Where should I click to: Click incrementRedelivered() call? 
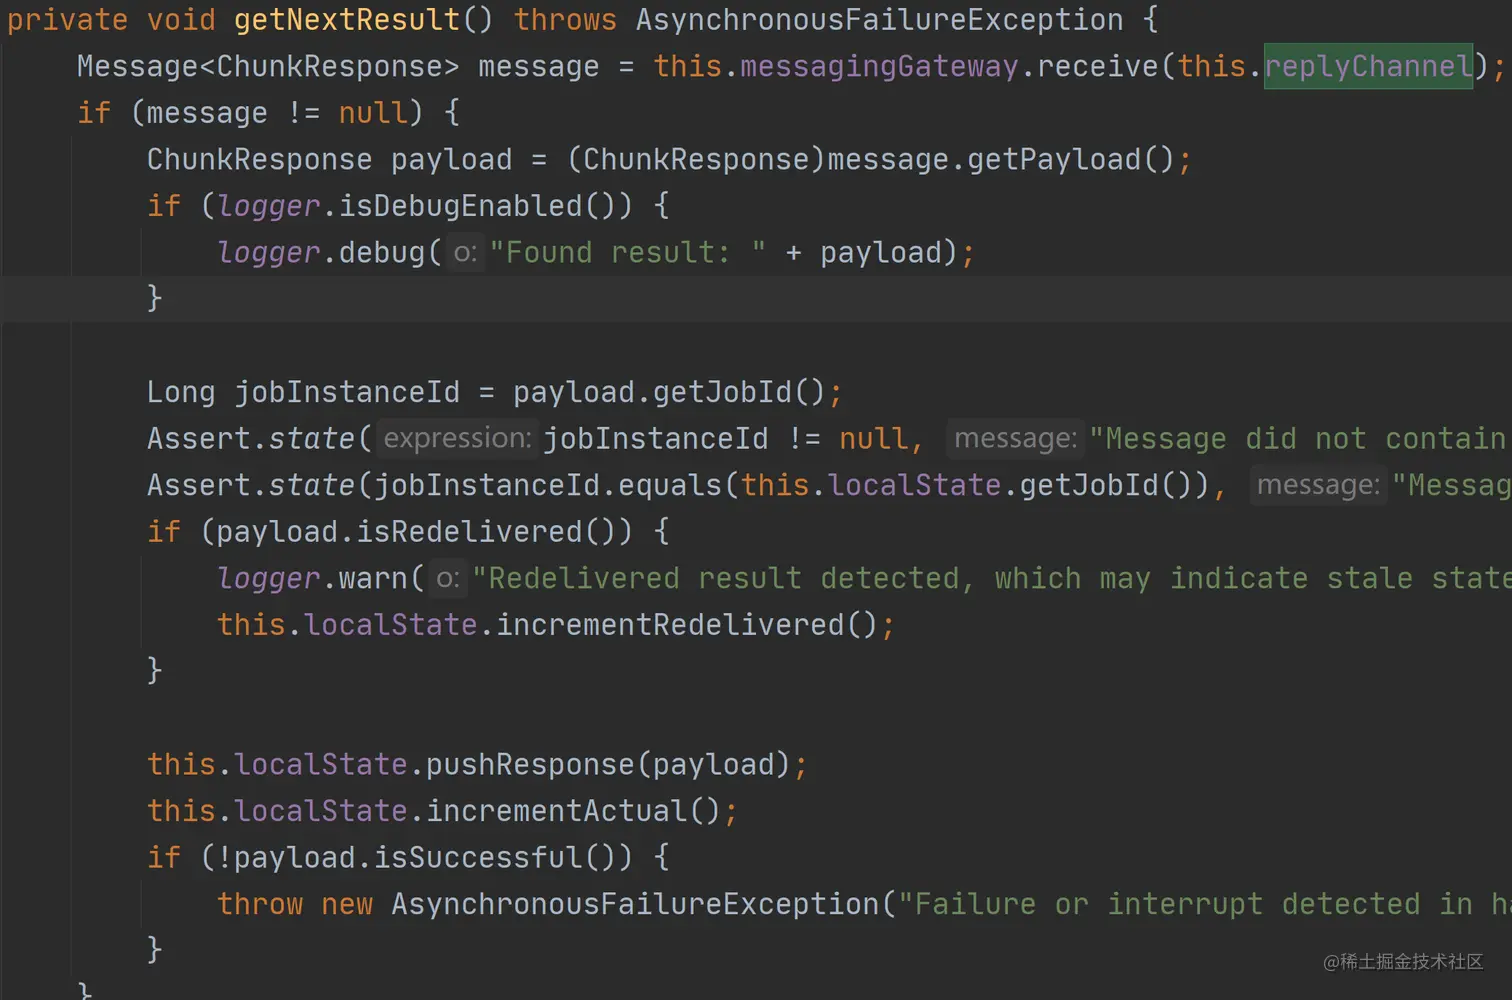(686, 624)
